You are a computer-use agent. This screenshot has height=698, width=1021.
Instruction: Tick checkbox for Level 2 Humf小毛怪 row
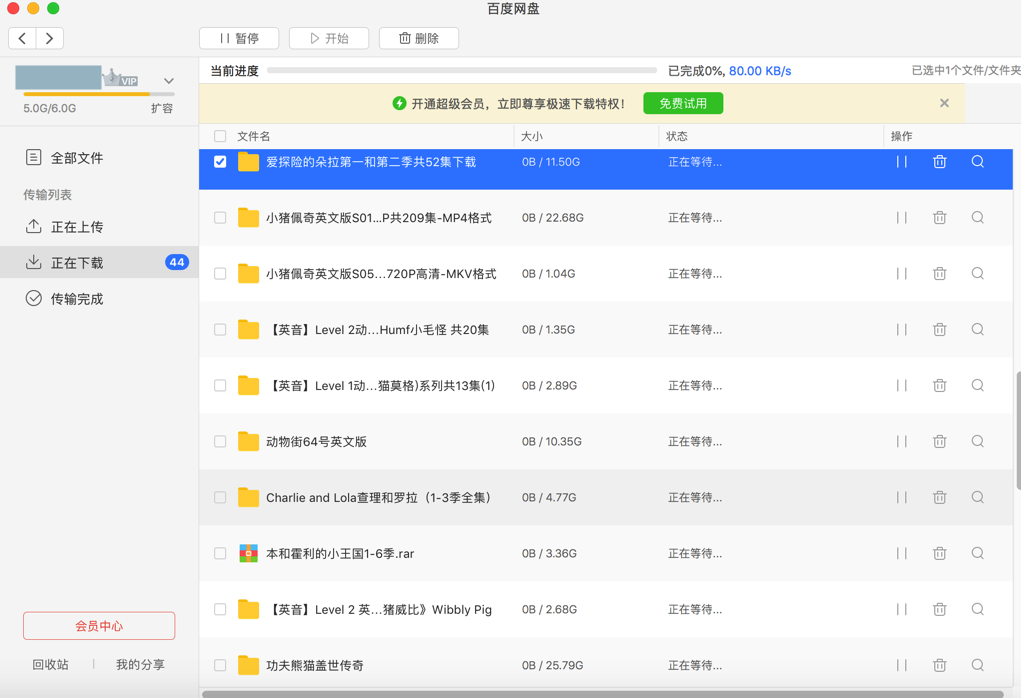point(220,329)
